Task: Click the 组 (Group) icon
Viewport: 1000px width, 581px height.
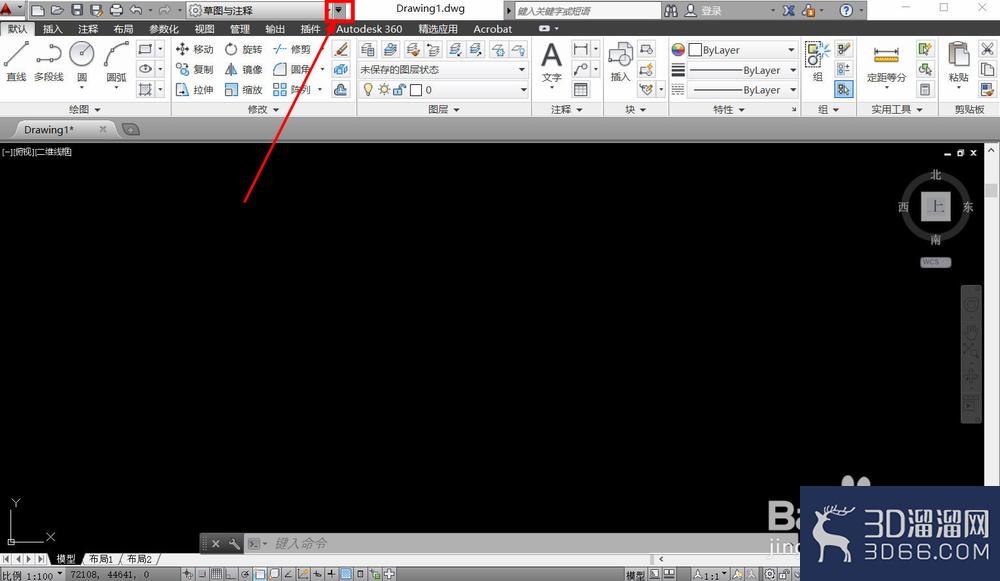Action: click(817, 61)
